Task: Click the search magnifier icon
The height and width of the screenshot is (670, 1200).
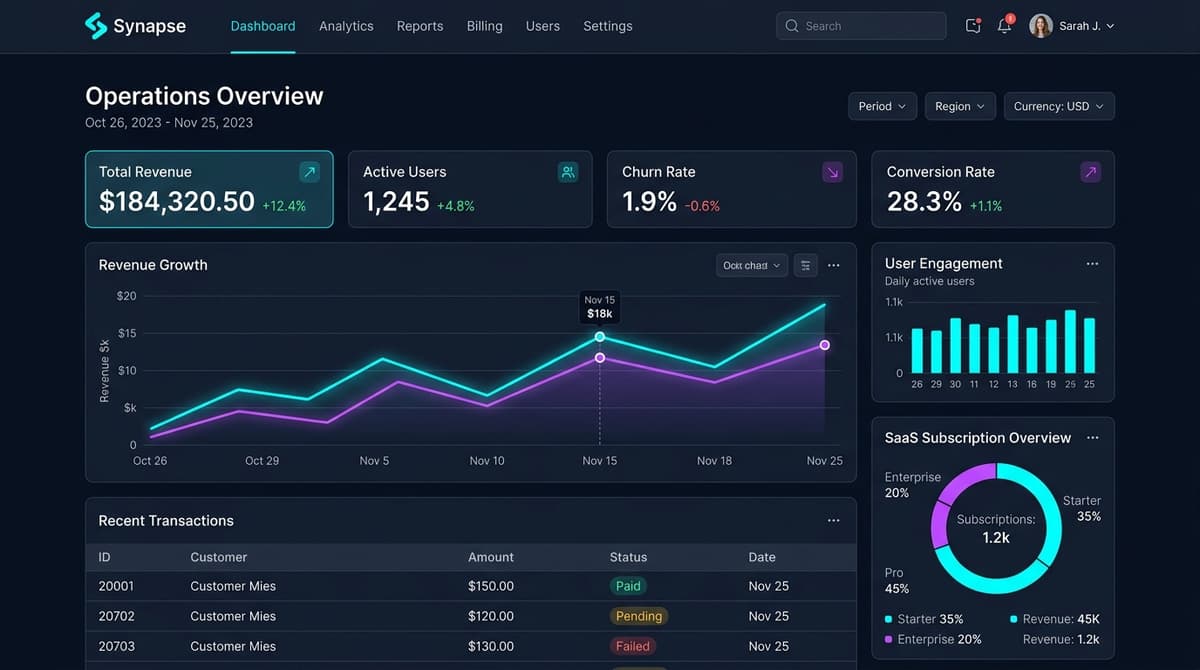Action: (792, 26)
